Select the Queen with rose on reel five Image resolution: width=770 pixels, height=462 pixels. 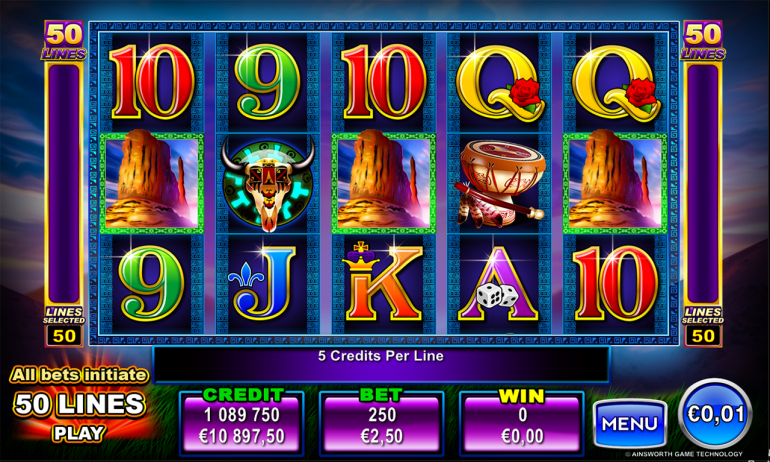tap(617, 83)
